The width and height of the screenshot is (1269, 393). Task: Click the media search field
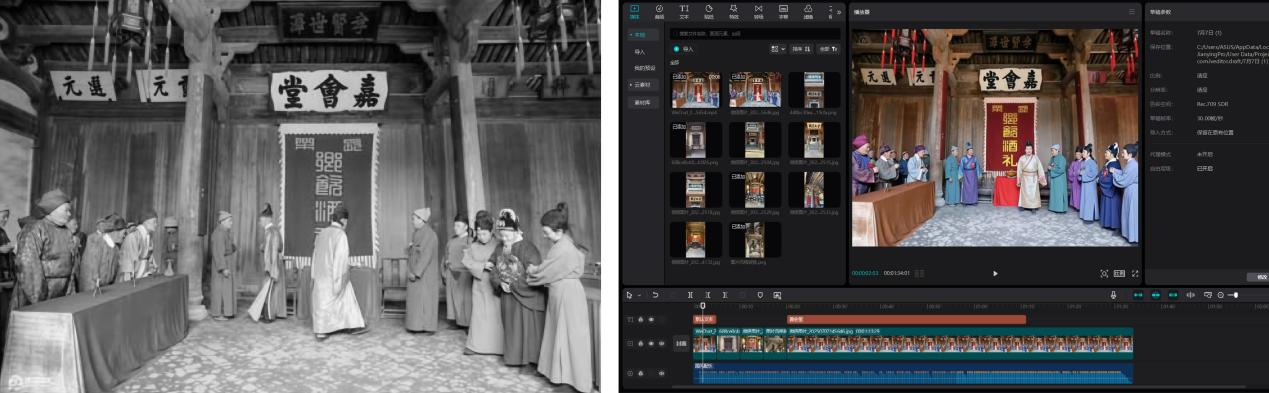click(755, 34)
